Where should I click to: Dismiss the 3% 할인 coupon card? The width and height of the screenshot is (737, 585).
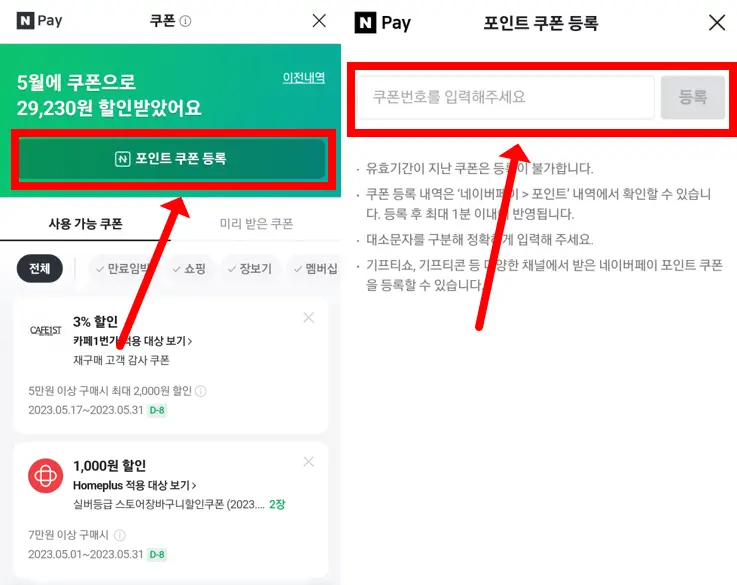(309, 318)
